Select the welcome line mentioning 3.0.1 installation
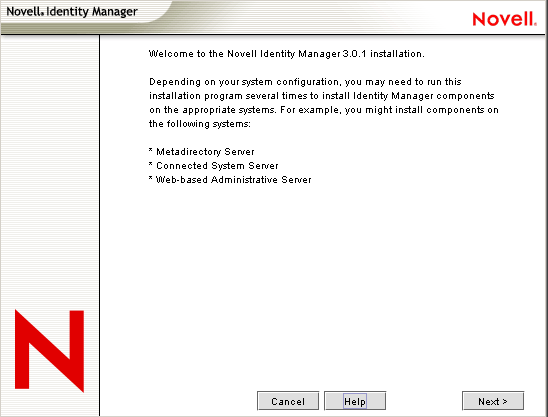This screenshot has height=417, width=548. tap(287, 54)
